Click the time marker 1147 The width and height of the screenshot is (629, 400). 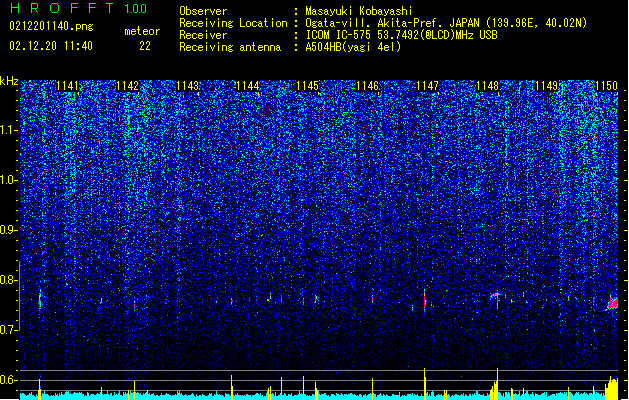pos(428,86)
